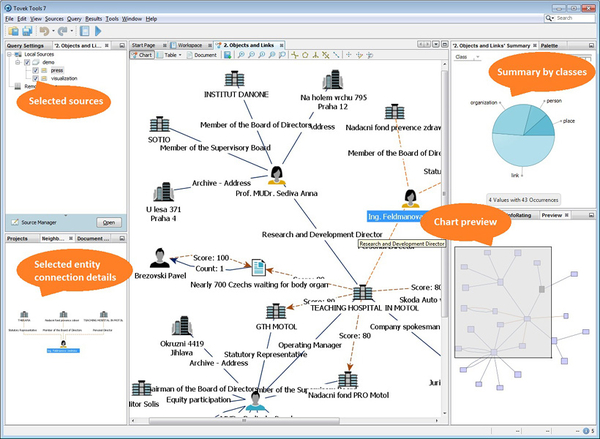Screen dimensions: 600x439
Task: Click the chart's vertical scrollbar thumb
Action: [445, 194]
